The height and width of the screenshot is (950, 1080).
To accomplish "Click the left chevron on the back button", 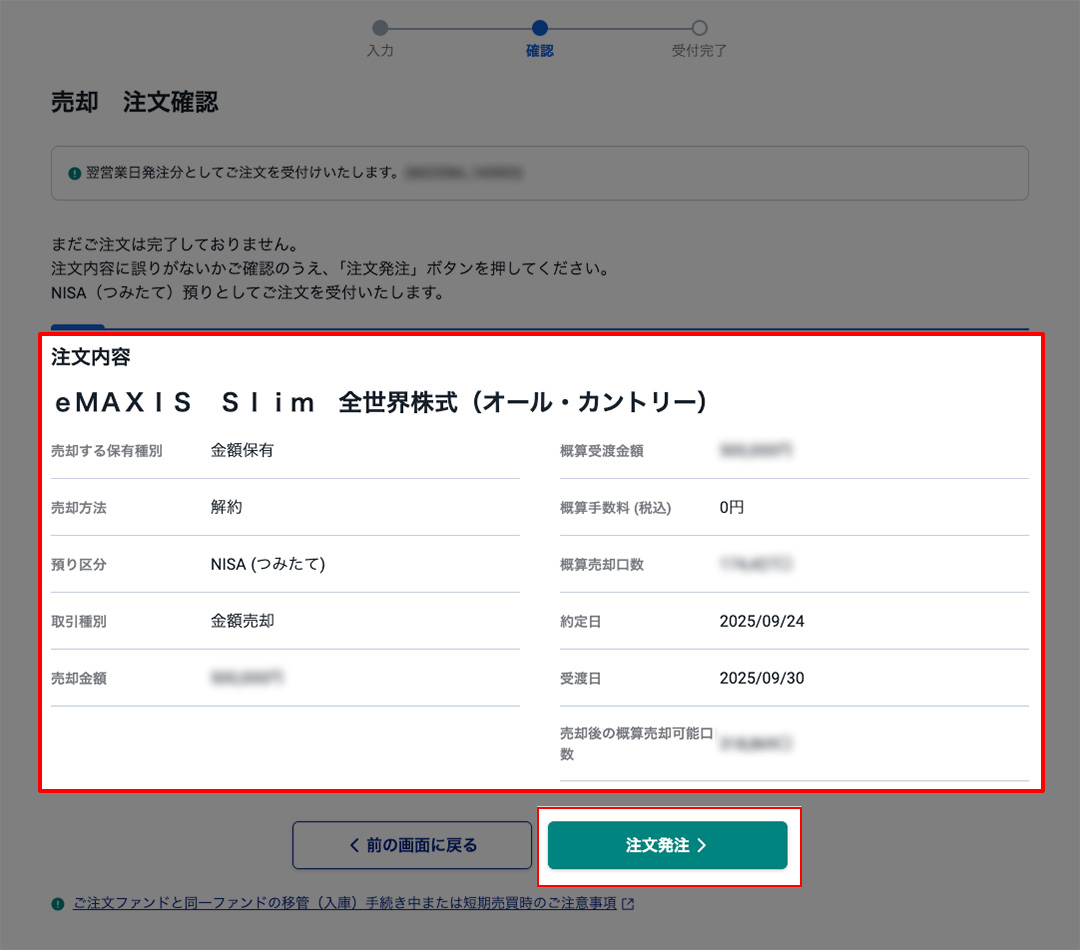I will pyautogui.click(x=354, y=845).
